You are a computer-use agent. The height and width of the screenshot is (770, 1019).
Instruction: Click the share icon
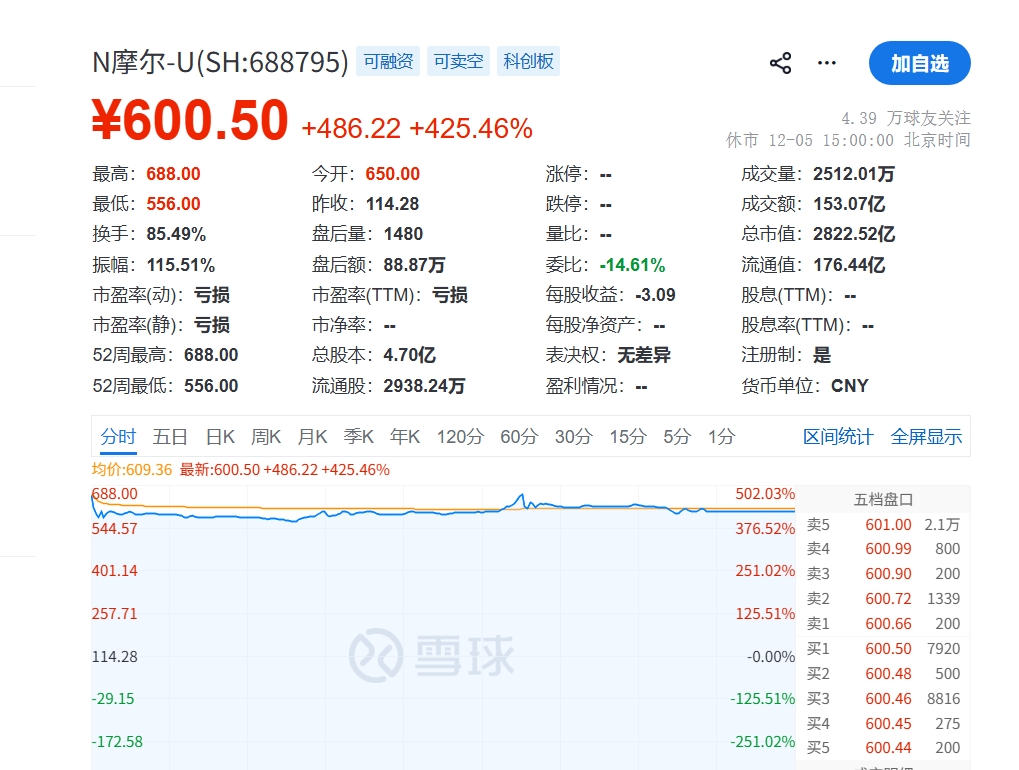pos(779,62)
